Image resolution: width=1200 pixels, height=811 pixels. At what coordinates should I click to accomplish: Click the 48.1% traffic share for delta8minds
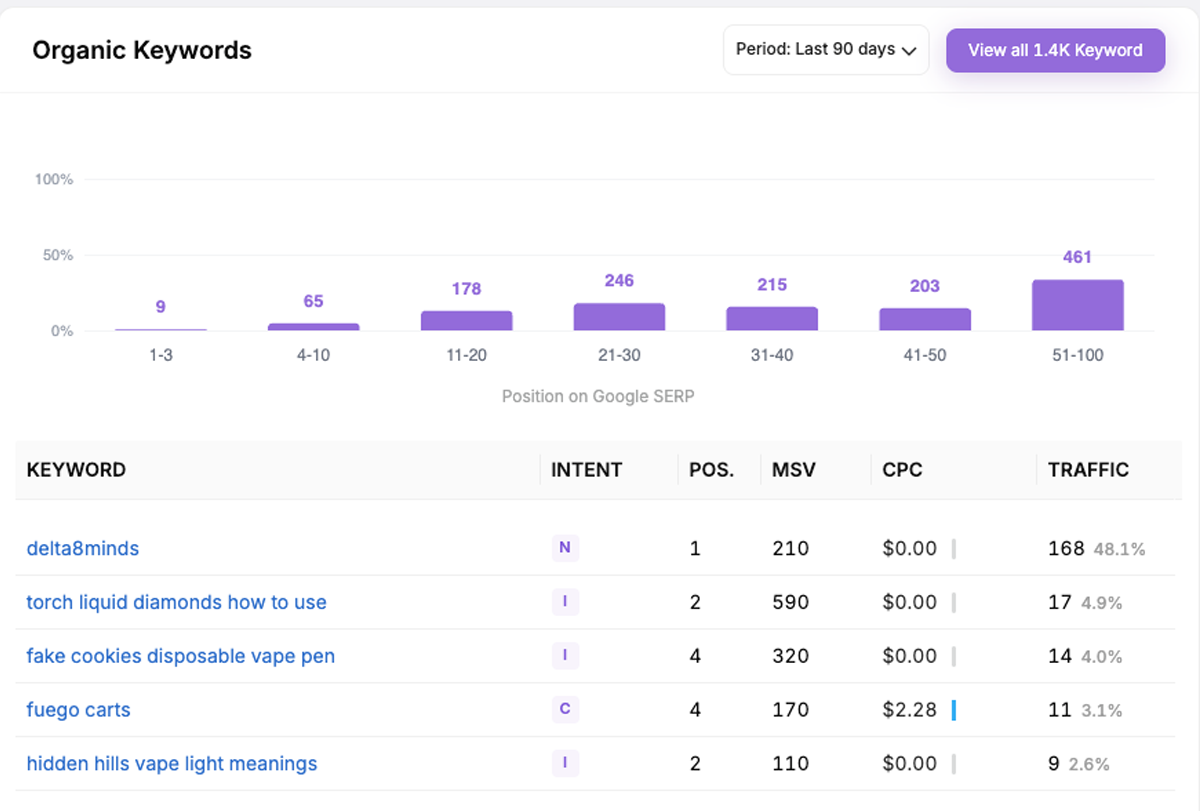click(1119, 549)
